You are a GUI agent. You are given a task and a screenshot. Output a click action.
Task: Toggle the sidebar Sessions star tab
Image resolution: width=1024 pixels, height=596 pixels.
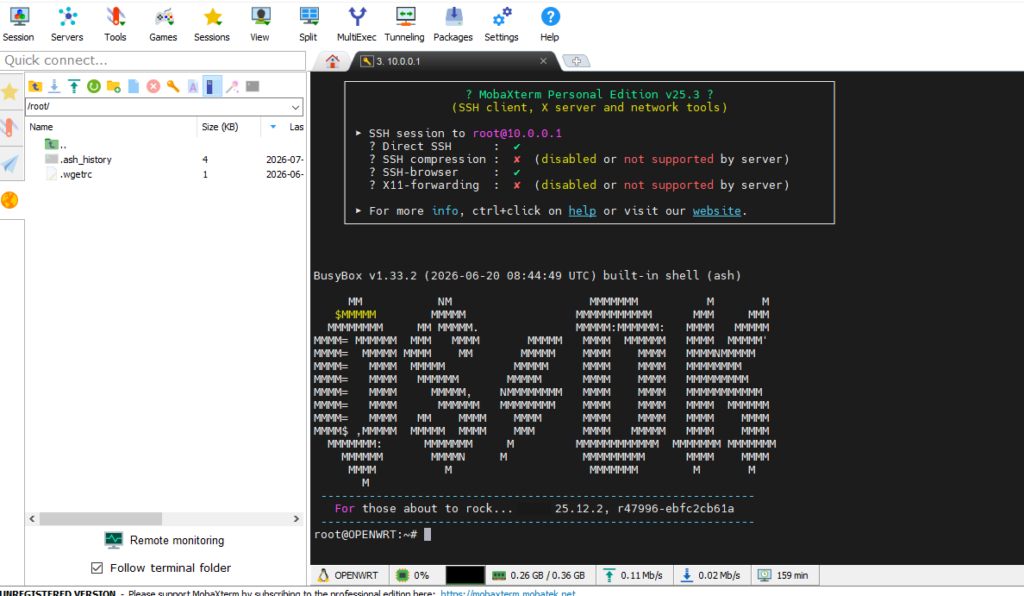[10, 92]
